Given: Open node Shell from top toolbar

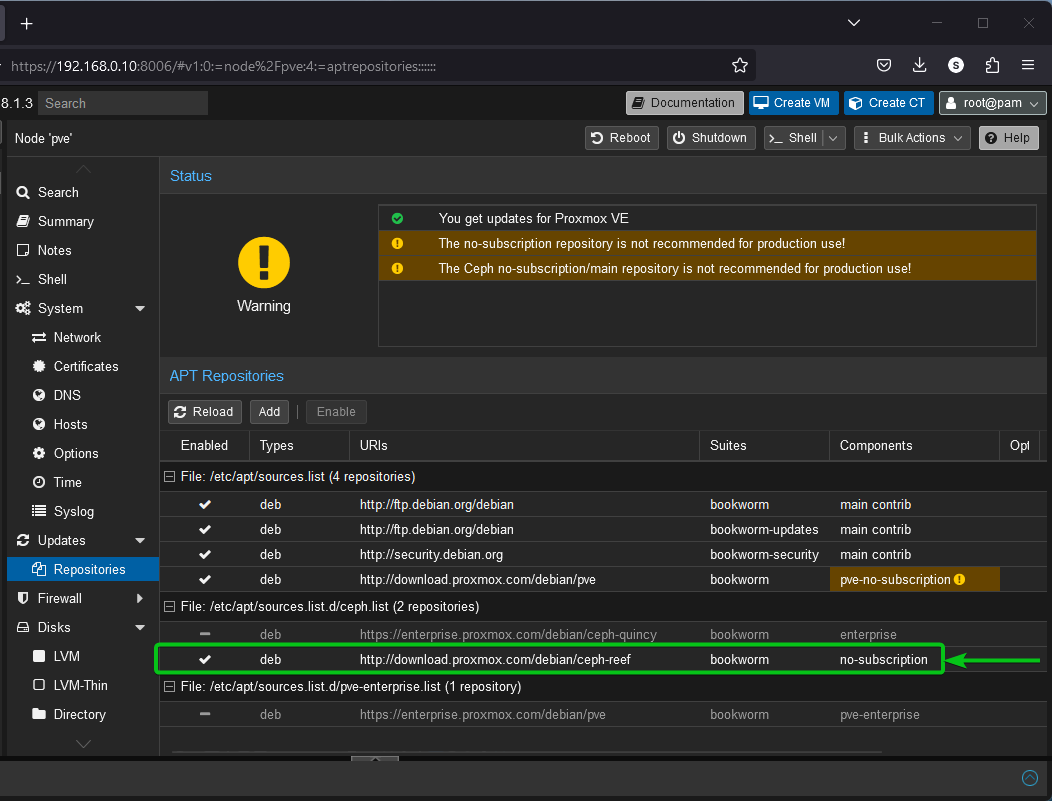Looking at the screenshot, I should [794, 138].
